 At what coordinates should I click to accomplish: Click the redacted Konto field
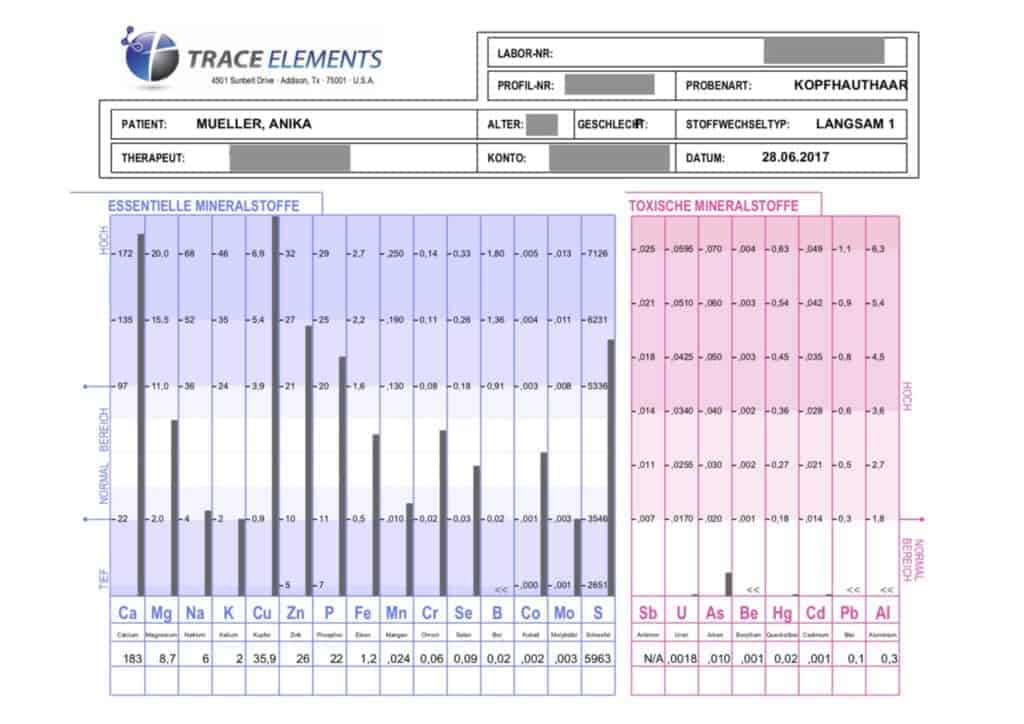click(x=609, y=158)
